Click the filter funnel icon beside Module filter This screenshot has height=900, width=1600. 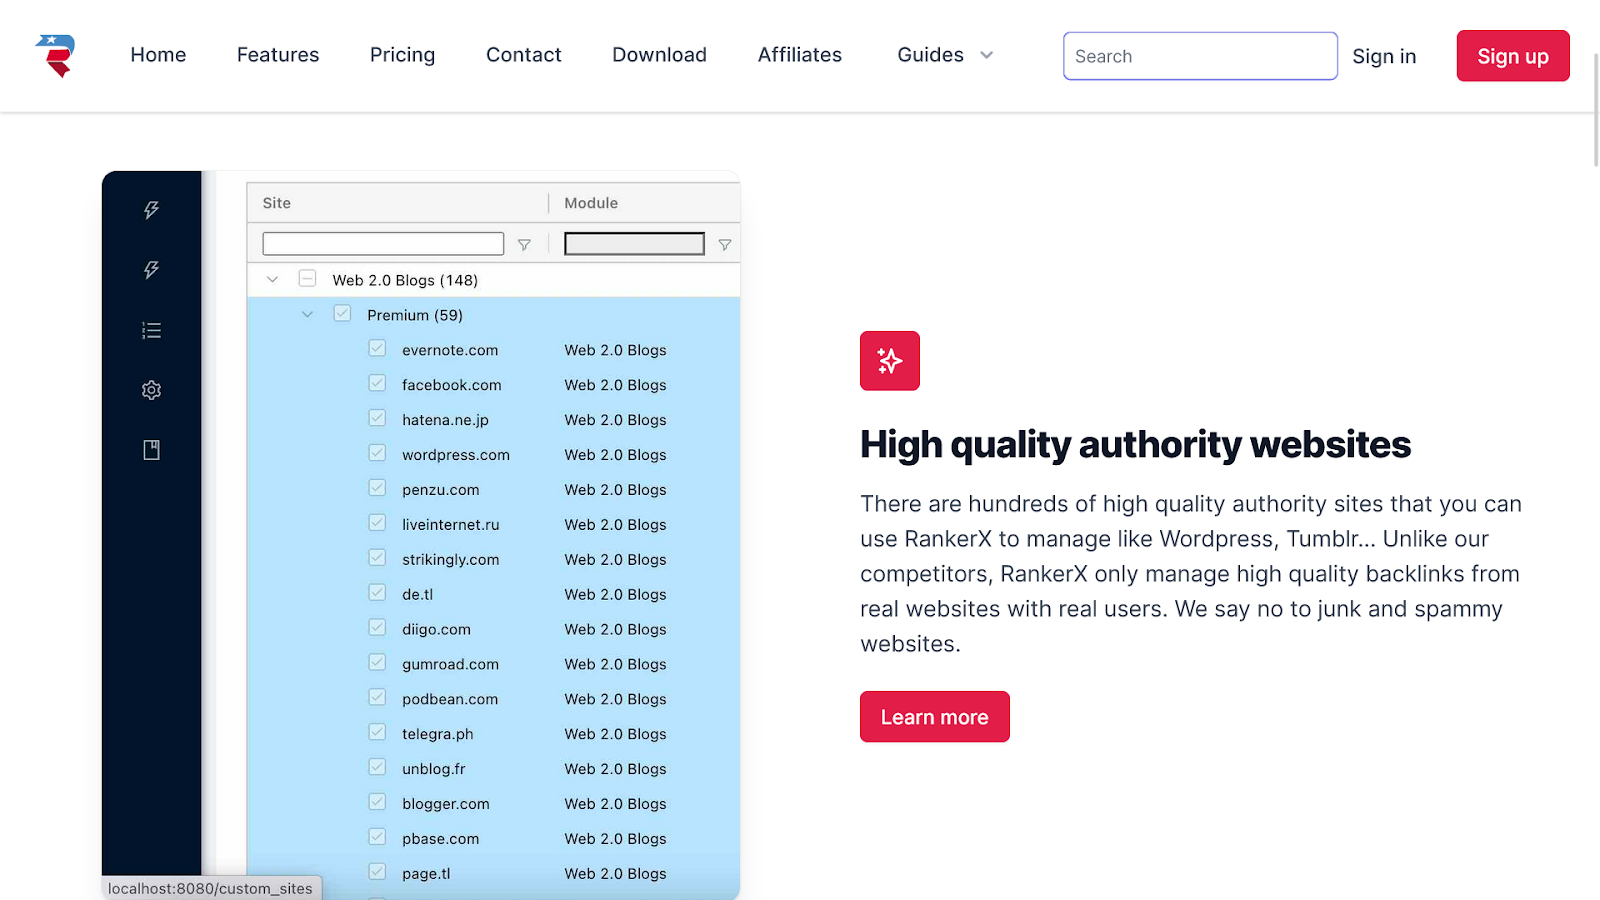point(725,245)
